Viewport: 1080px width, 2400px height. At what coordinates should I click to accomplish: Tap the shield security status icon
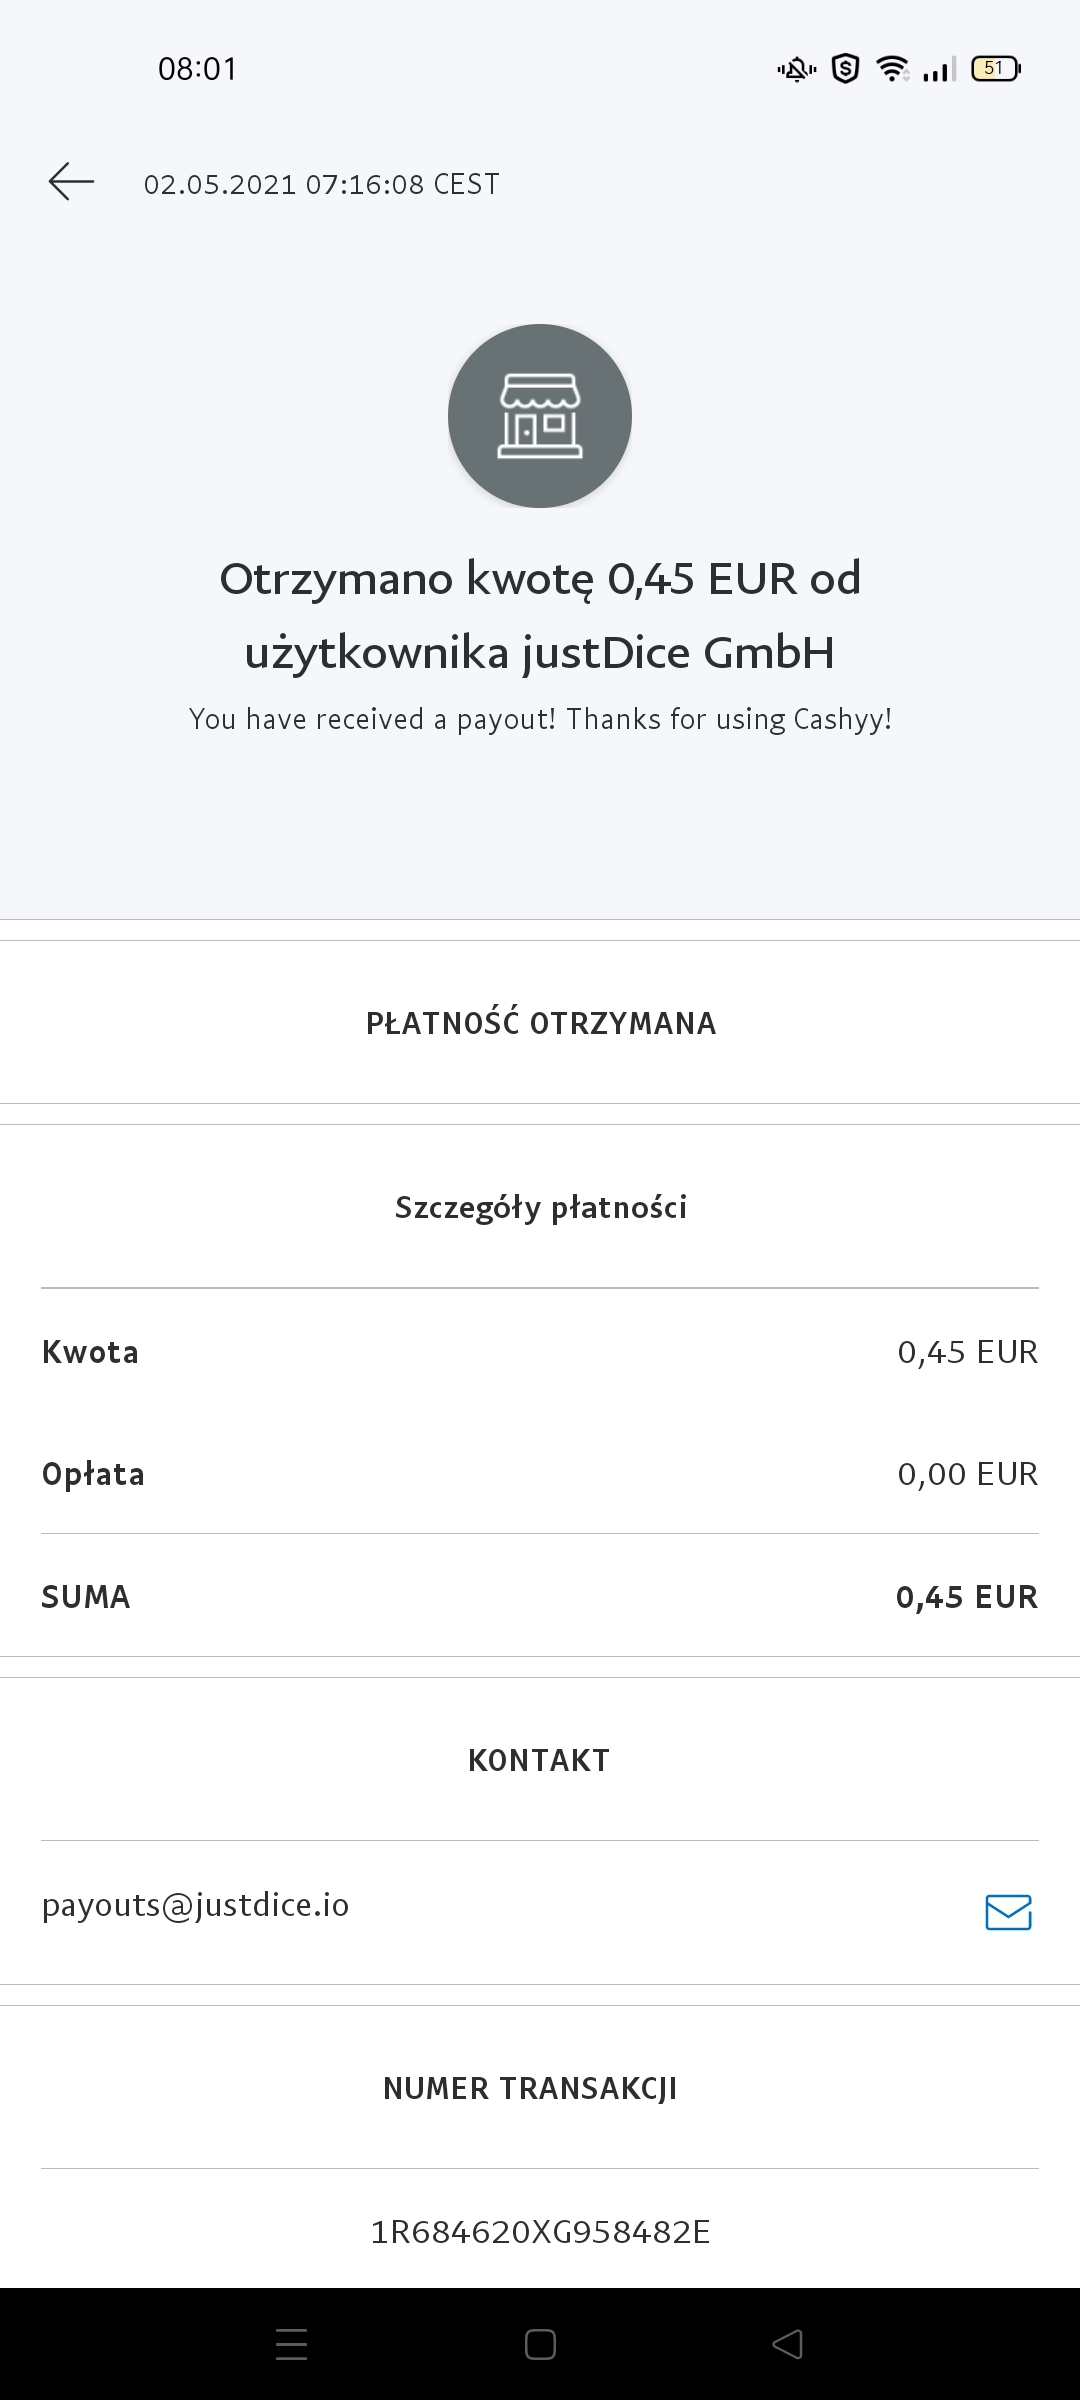coord(846,68)
